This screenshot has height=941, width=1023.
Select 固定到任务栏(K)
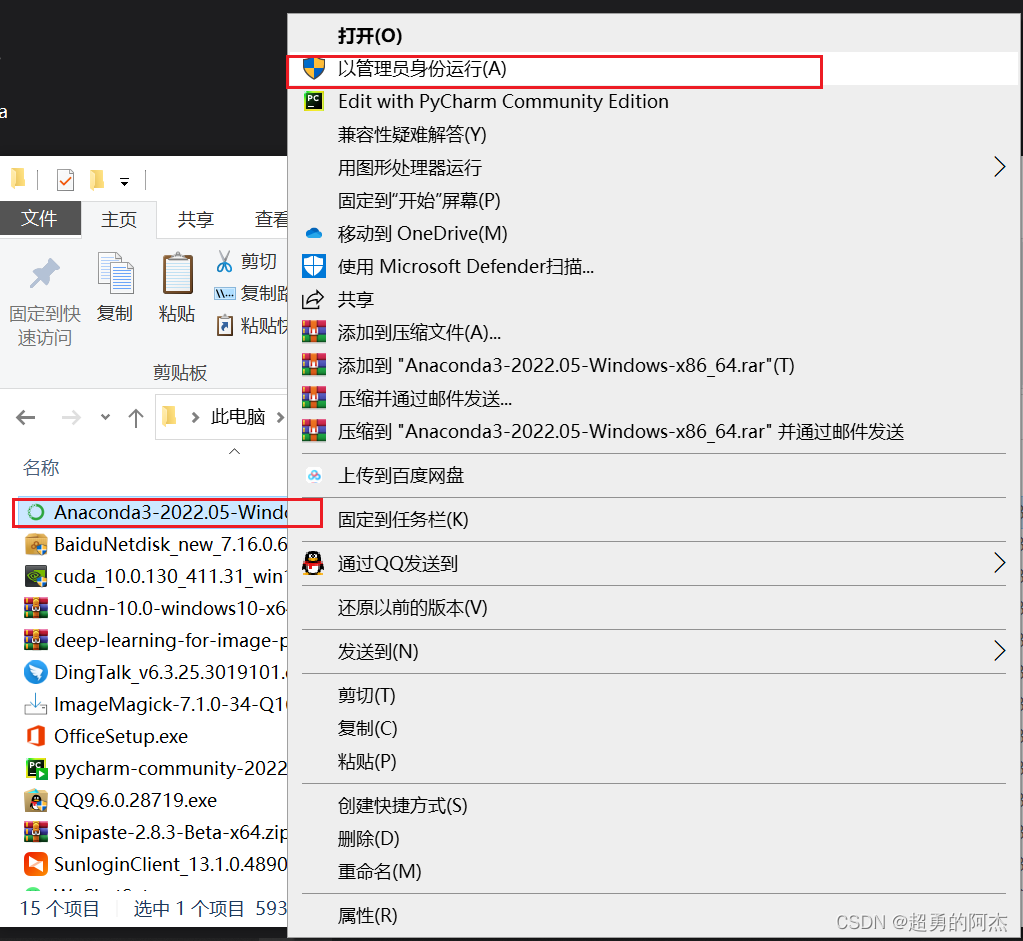pos(403,519)
